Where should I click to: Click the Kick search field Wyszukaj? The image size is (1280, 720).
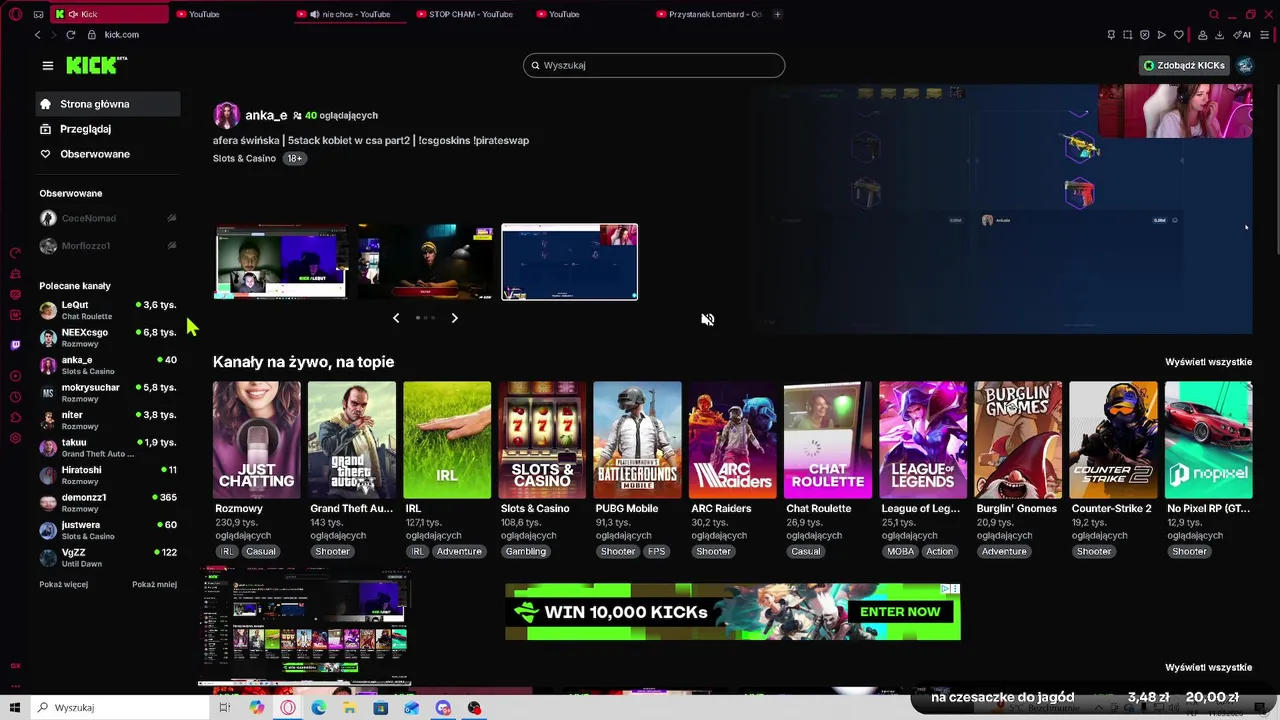click(x=654, y=65)
